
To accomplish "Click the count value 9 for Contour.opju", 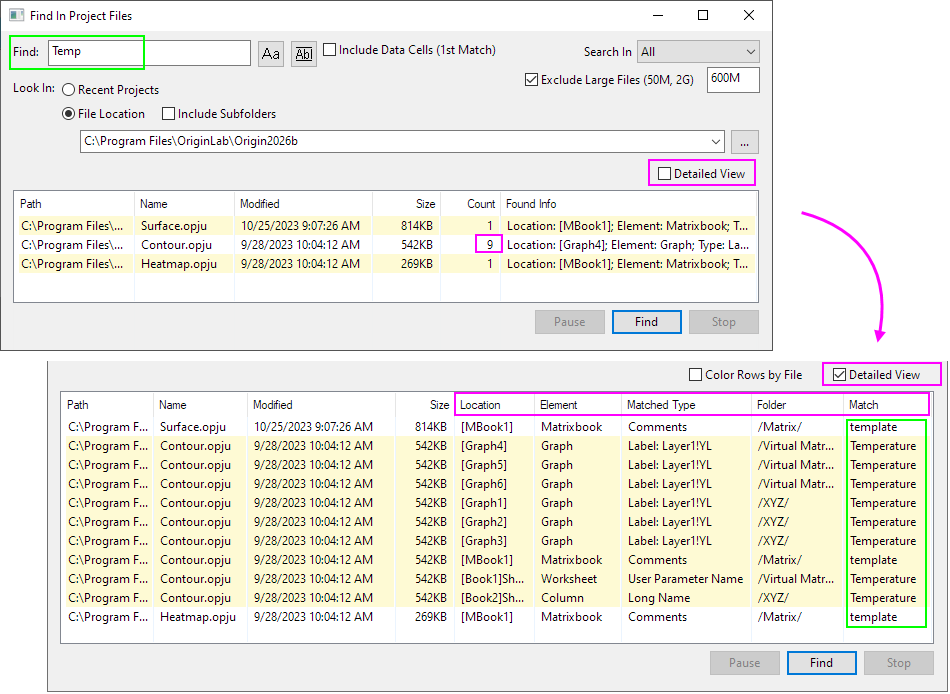I will tap(490, 245).
